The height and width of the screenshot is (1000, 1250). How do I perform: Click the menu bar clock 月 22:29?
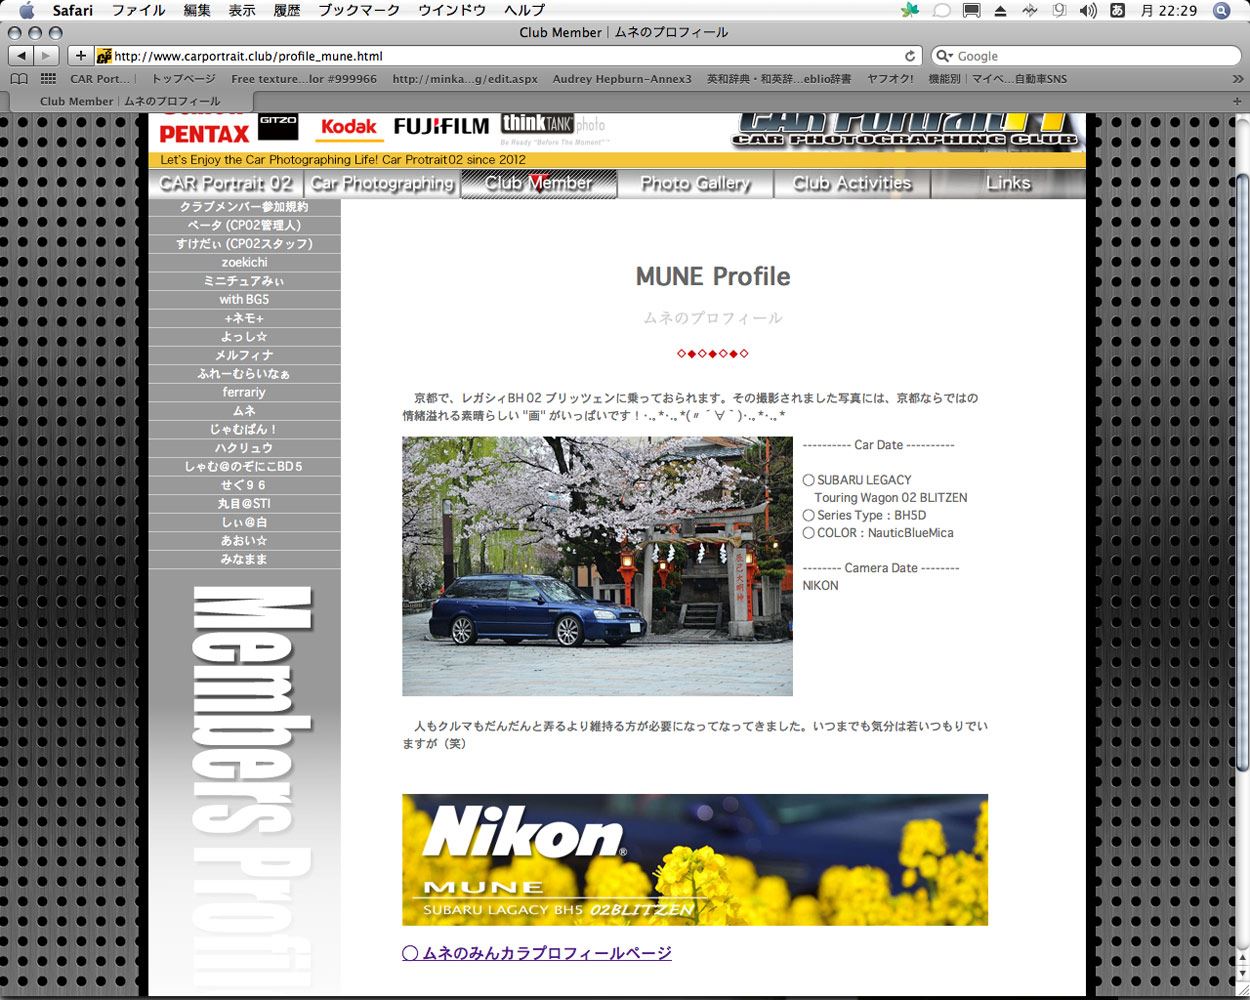pos(1169,10)
